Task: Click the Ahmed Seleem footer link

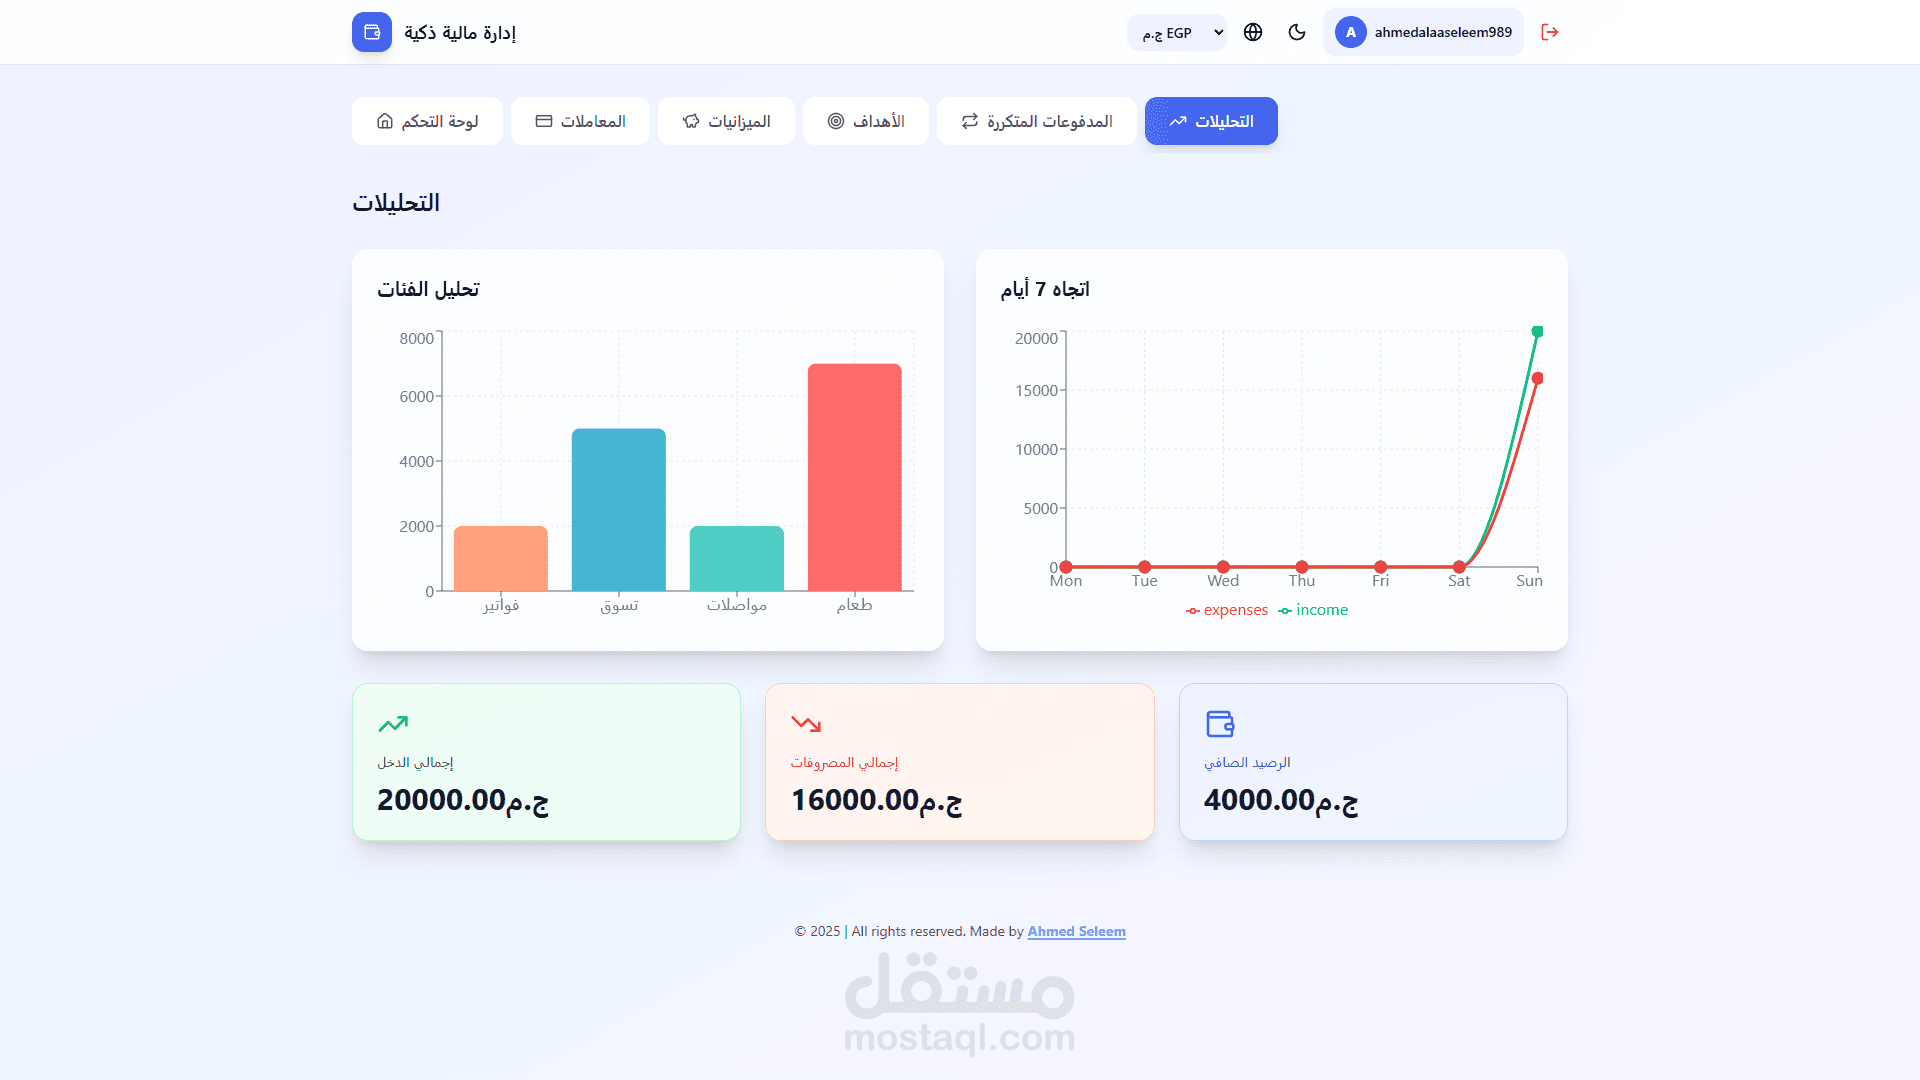Action: click(1076, 931)
